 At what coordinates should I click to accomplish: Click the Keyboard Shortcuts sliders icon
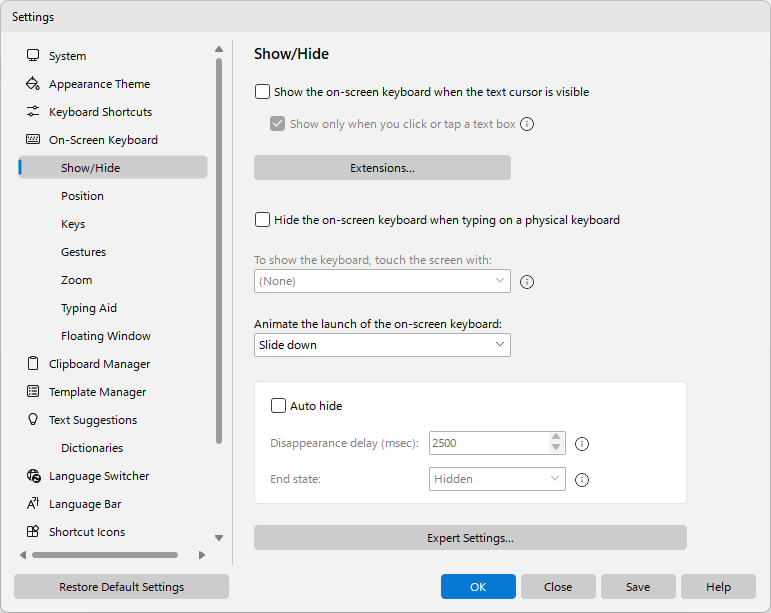pyautogui.click(x=33, y=111)
